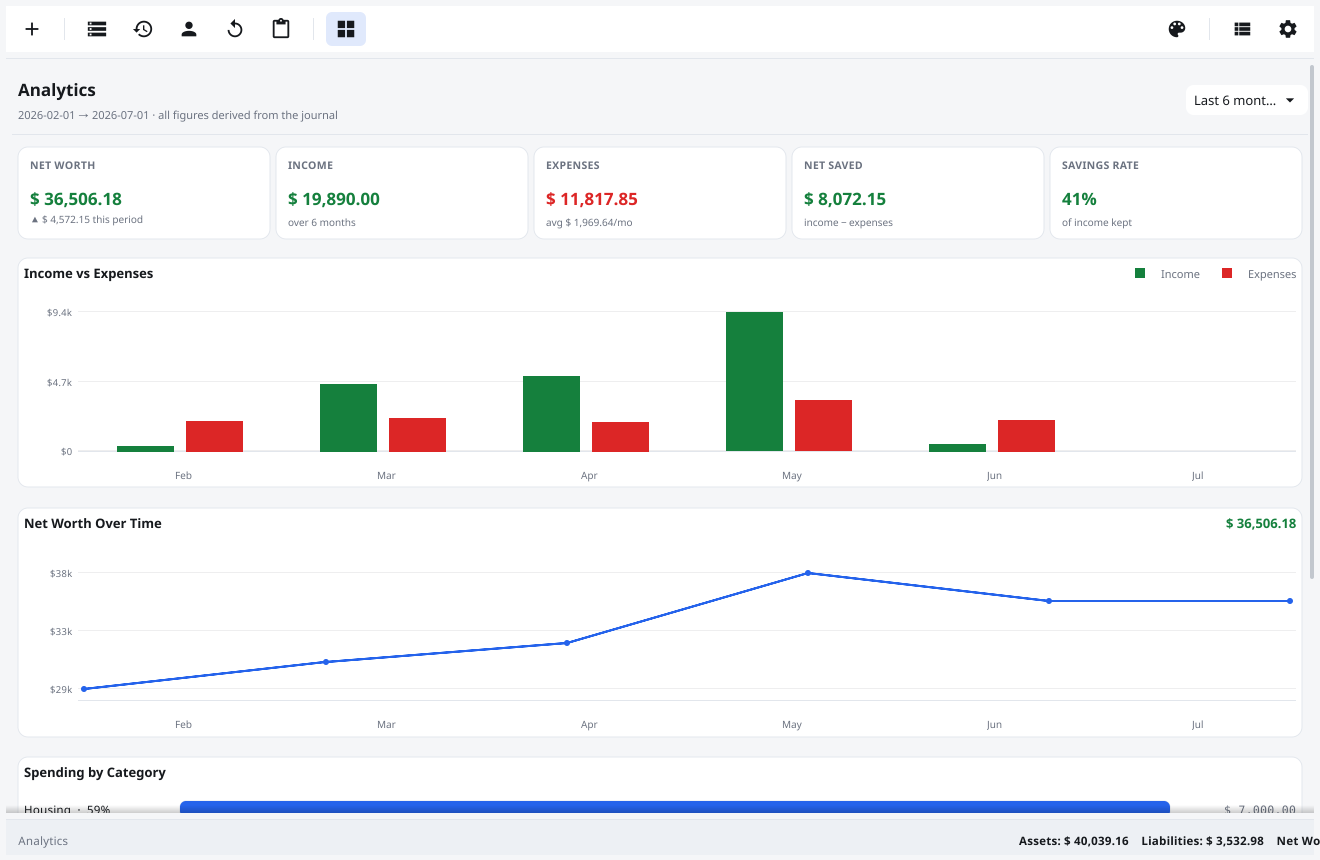The image size is (1320, 860).
Task: Select the analytics dashboard grid icon
Action: tap(346, 29)
